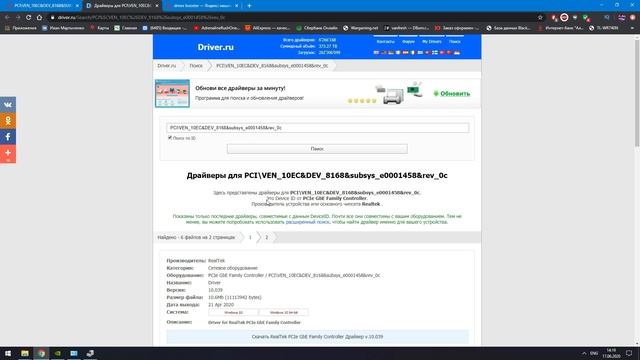The height and width of the screenshot is (360, 640).
Task: Share page via VK sidebar icon
Action: (x=8, y=104)
